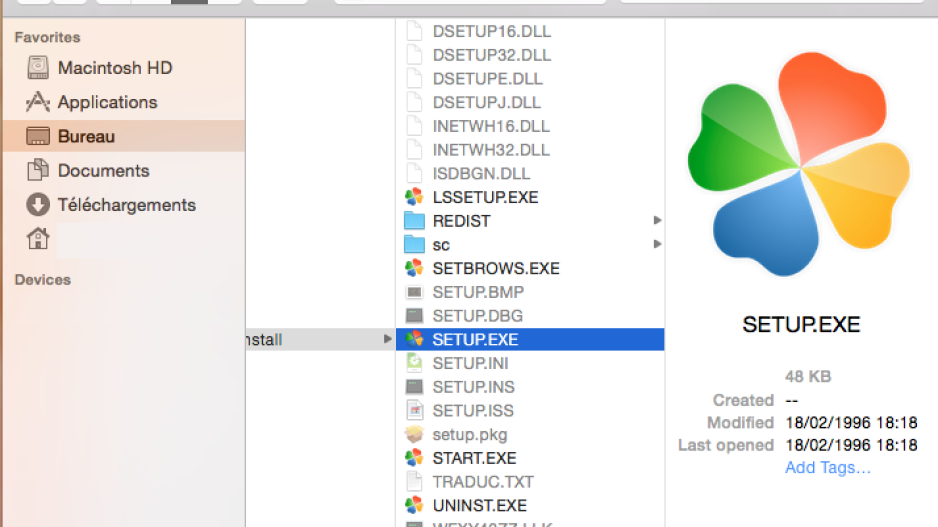Select Applications in Favorites
The height and width of the screenshot is (527, 938).
(107, 102)
